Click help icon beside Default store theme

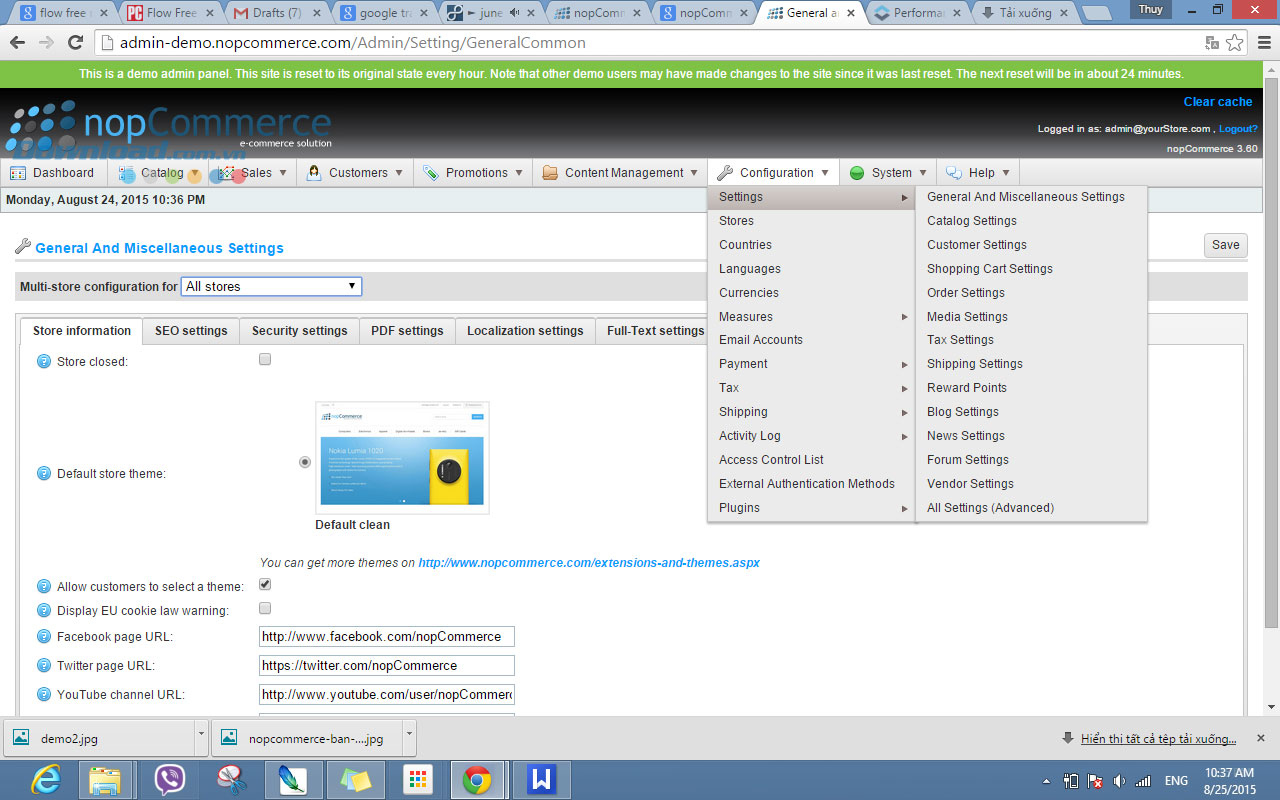(x=44, y=474)
